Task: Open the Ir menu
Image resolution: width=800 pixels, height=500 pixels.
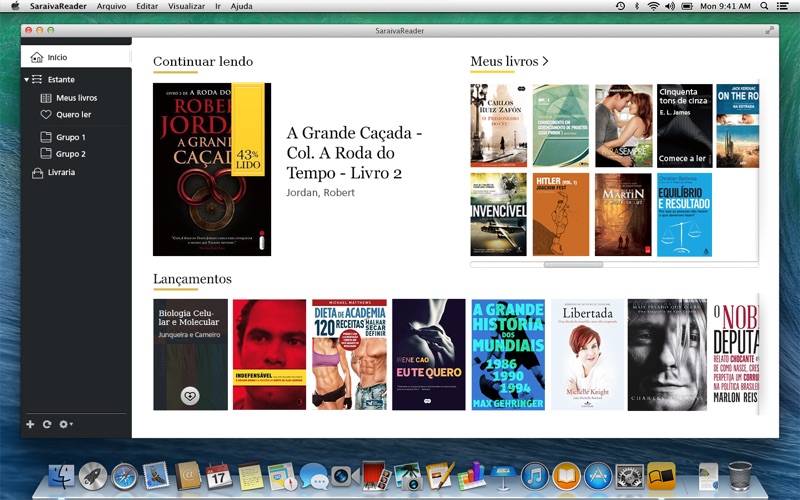Action: click(218, 6)
